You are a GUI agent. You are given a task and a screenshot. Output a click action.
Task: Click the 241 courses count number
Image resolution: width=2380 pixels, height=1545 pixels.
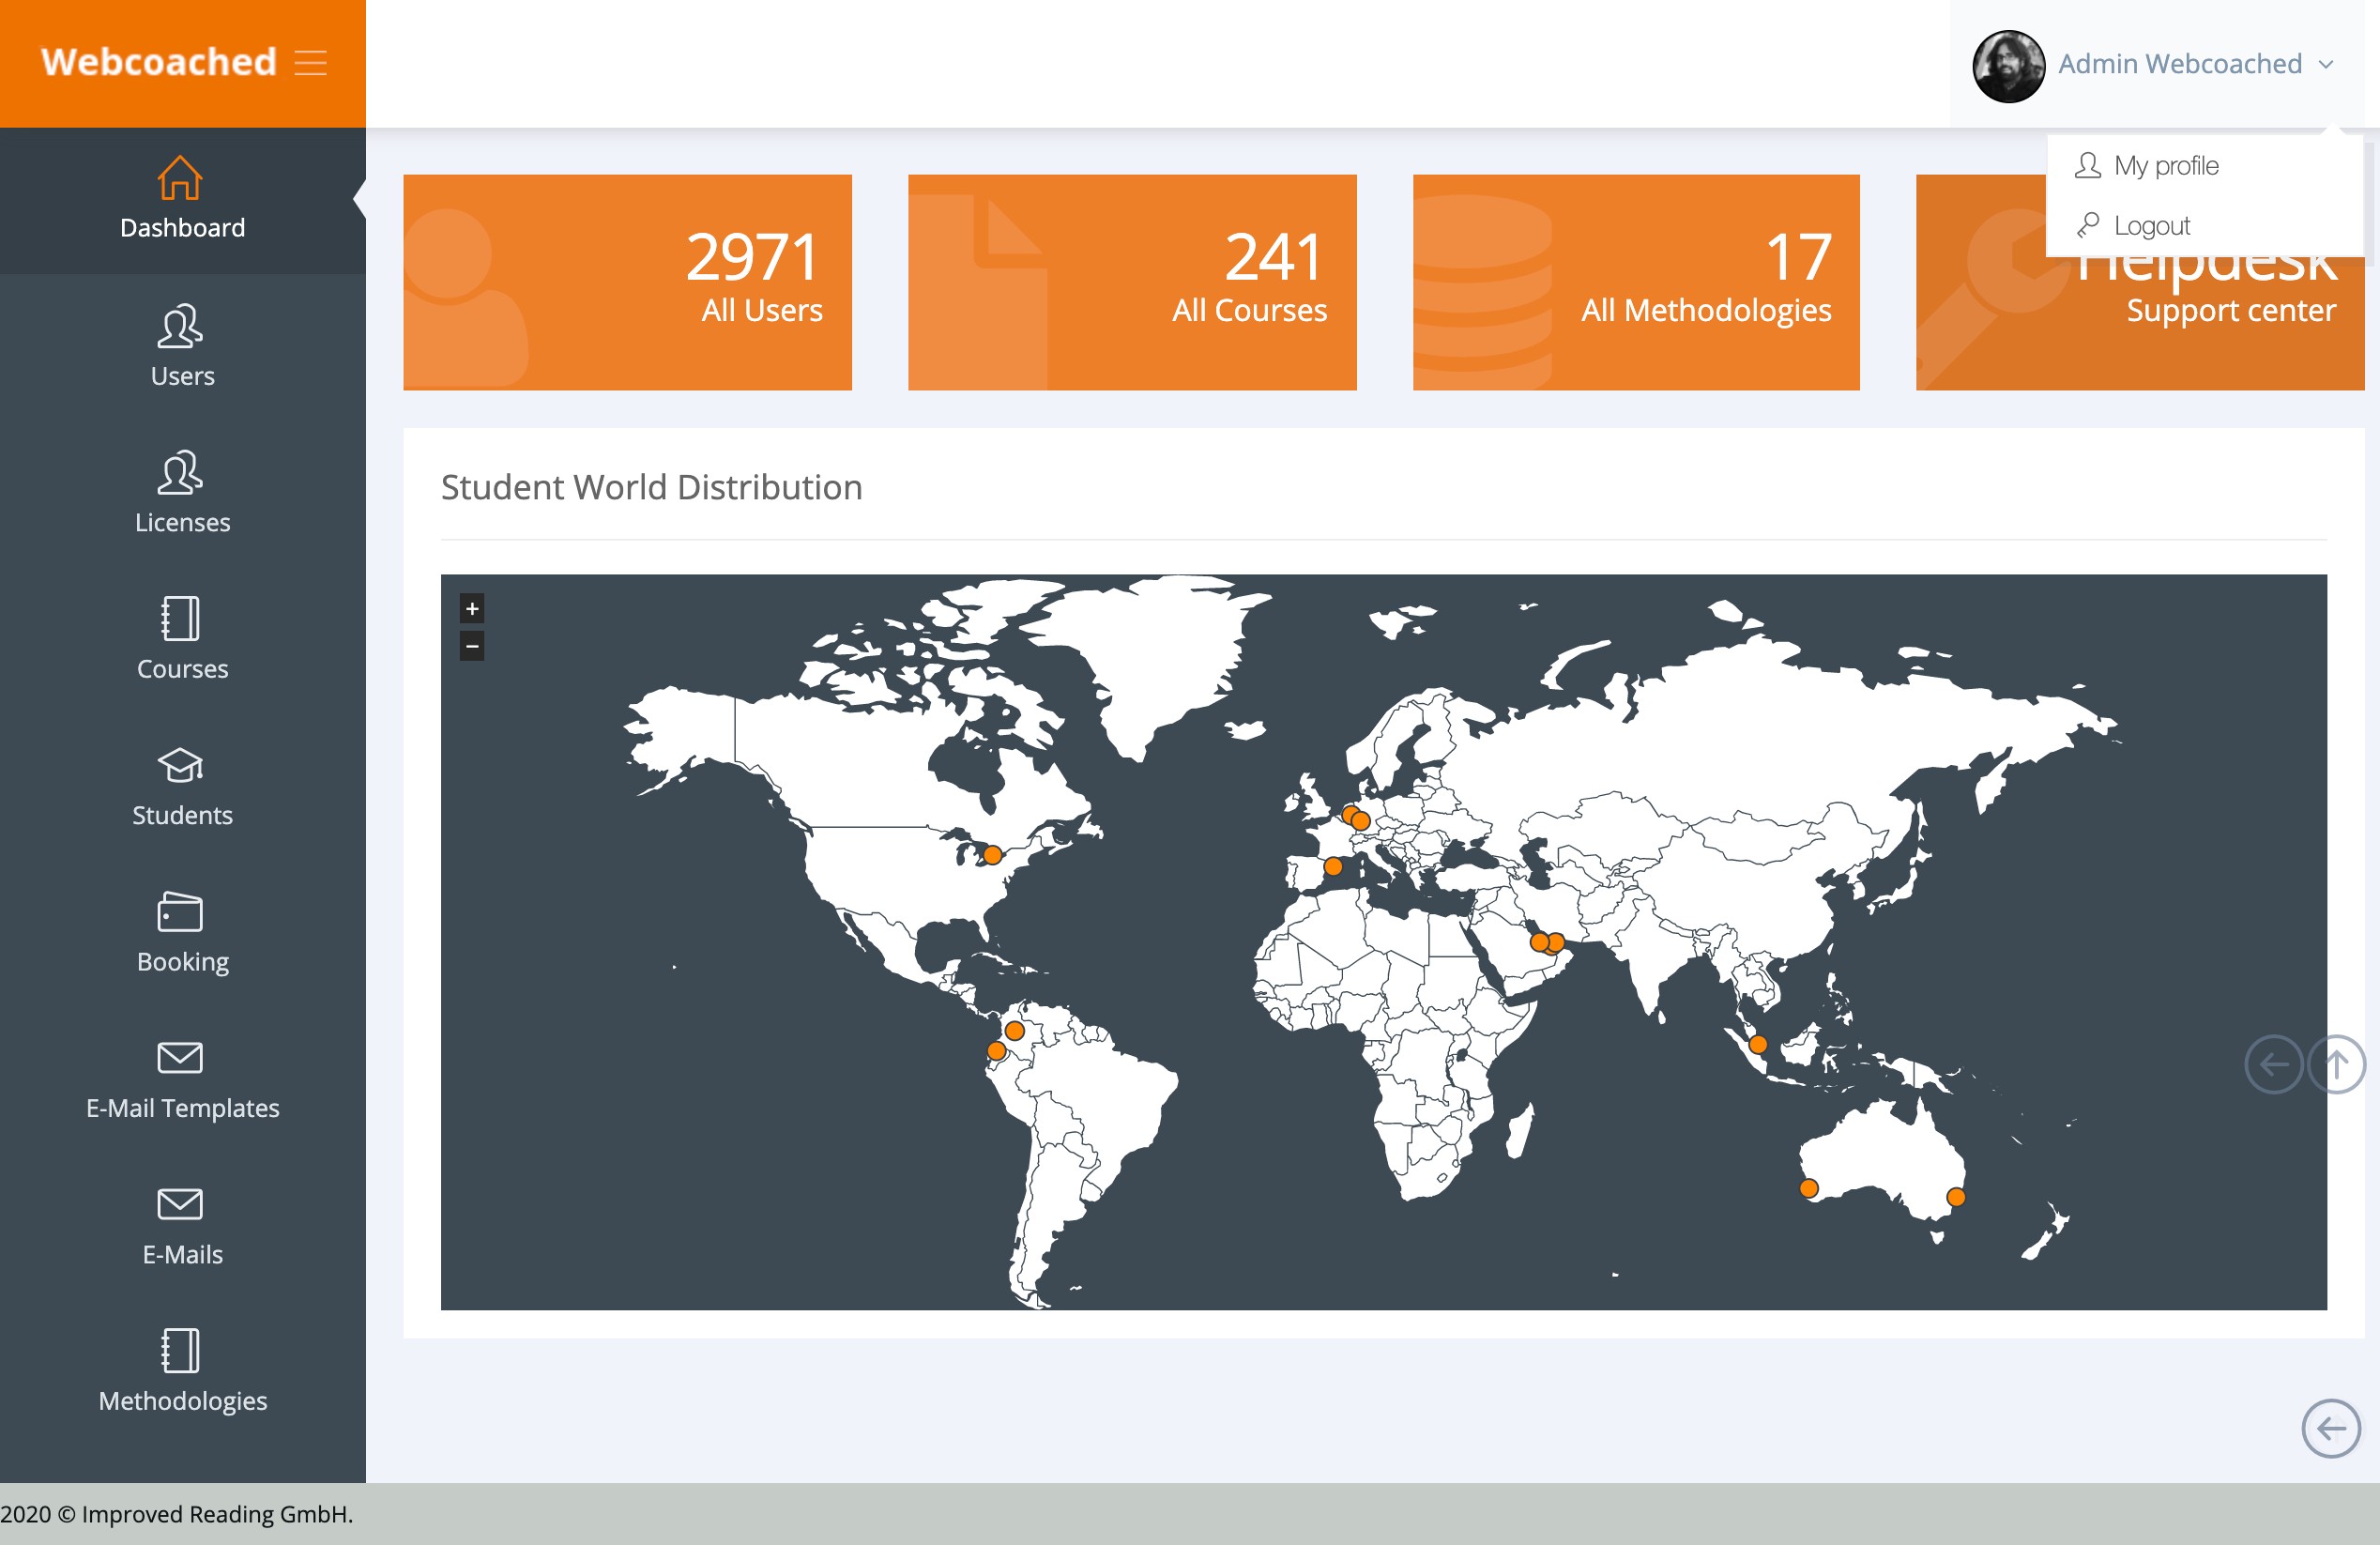pos(1275,257)
